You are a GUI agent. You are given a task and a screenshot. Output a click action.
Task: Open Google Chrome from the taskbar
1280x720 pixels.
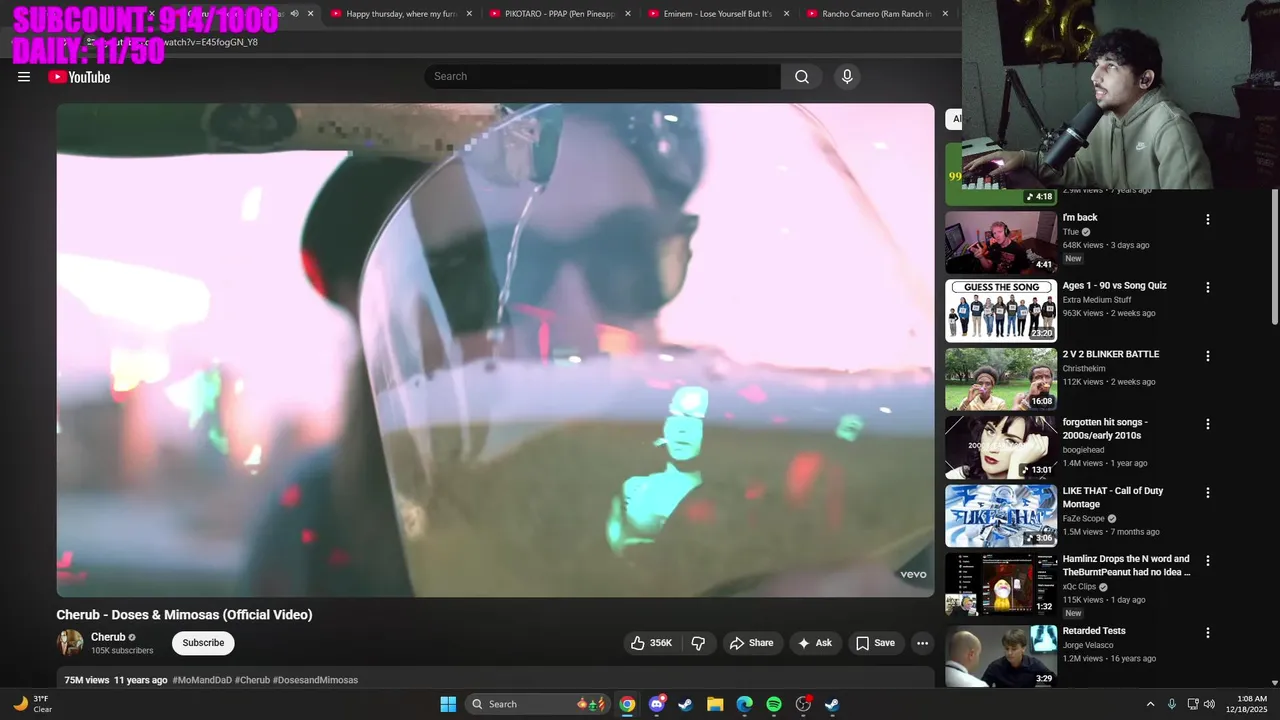tap(627, 704)
